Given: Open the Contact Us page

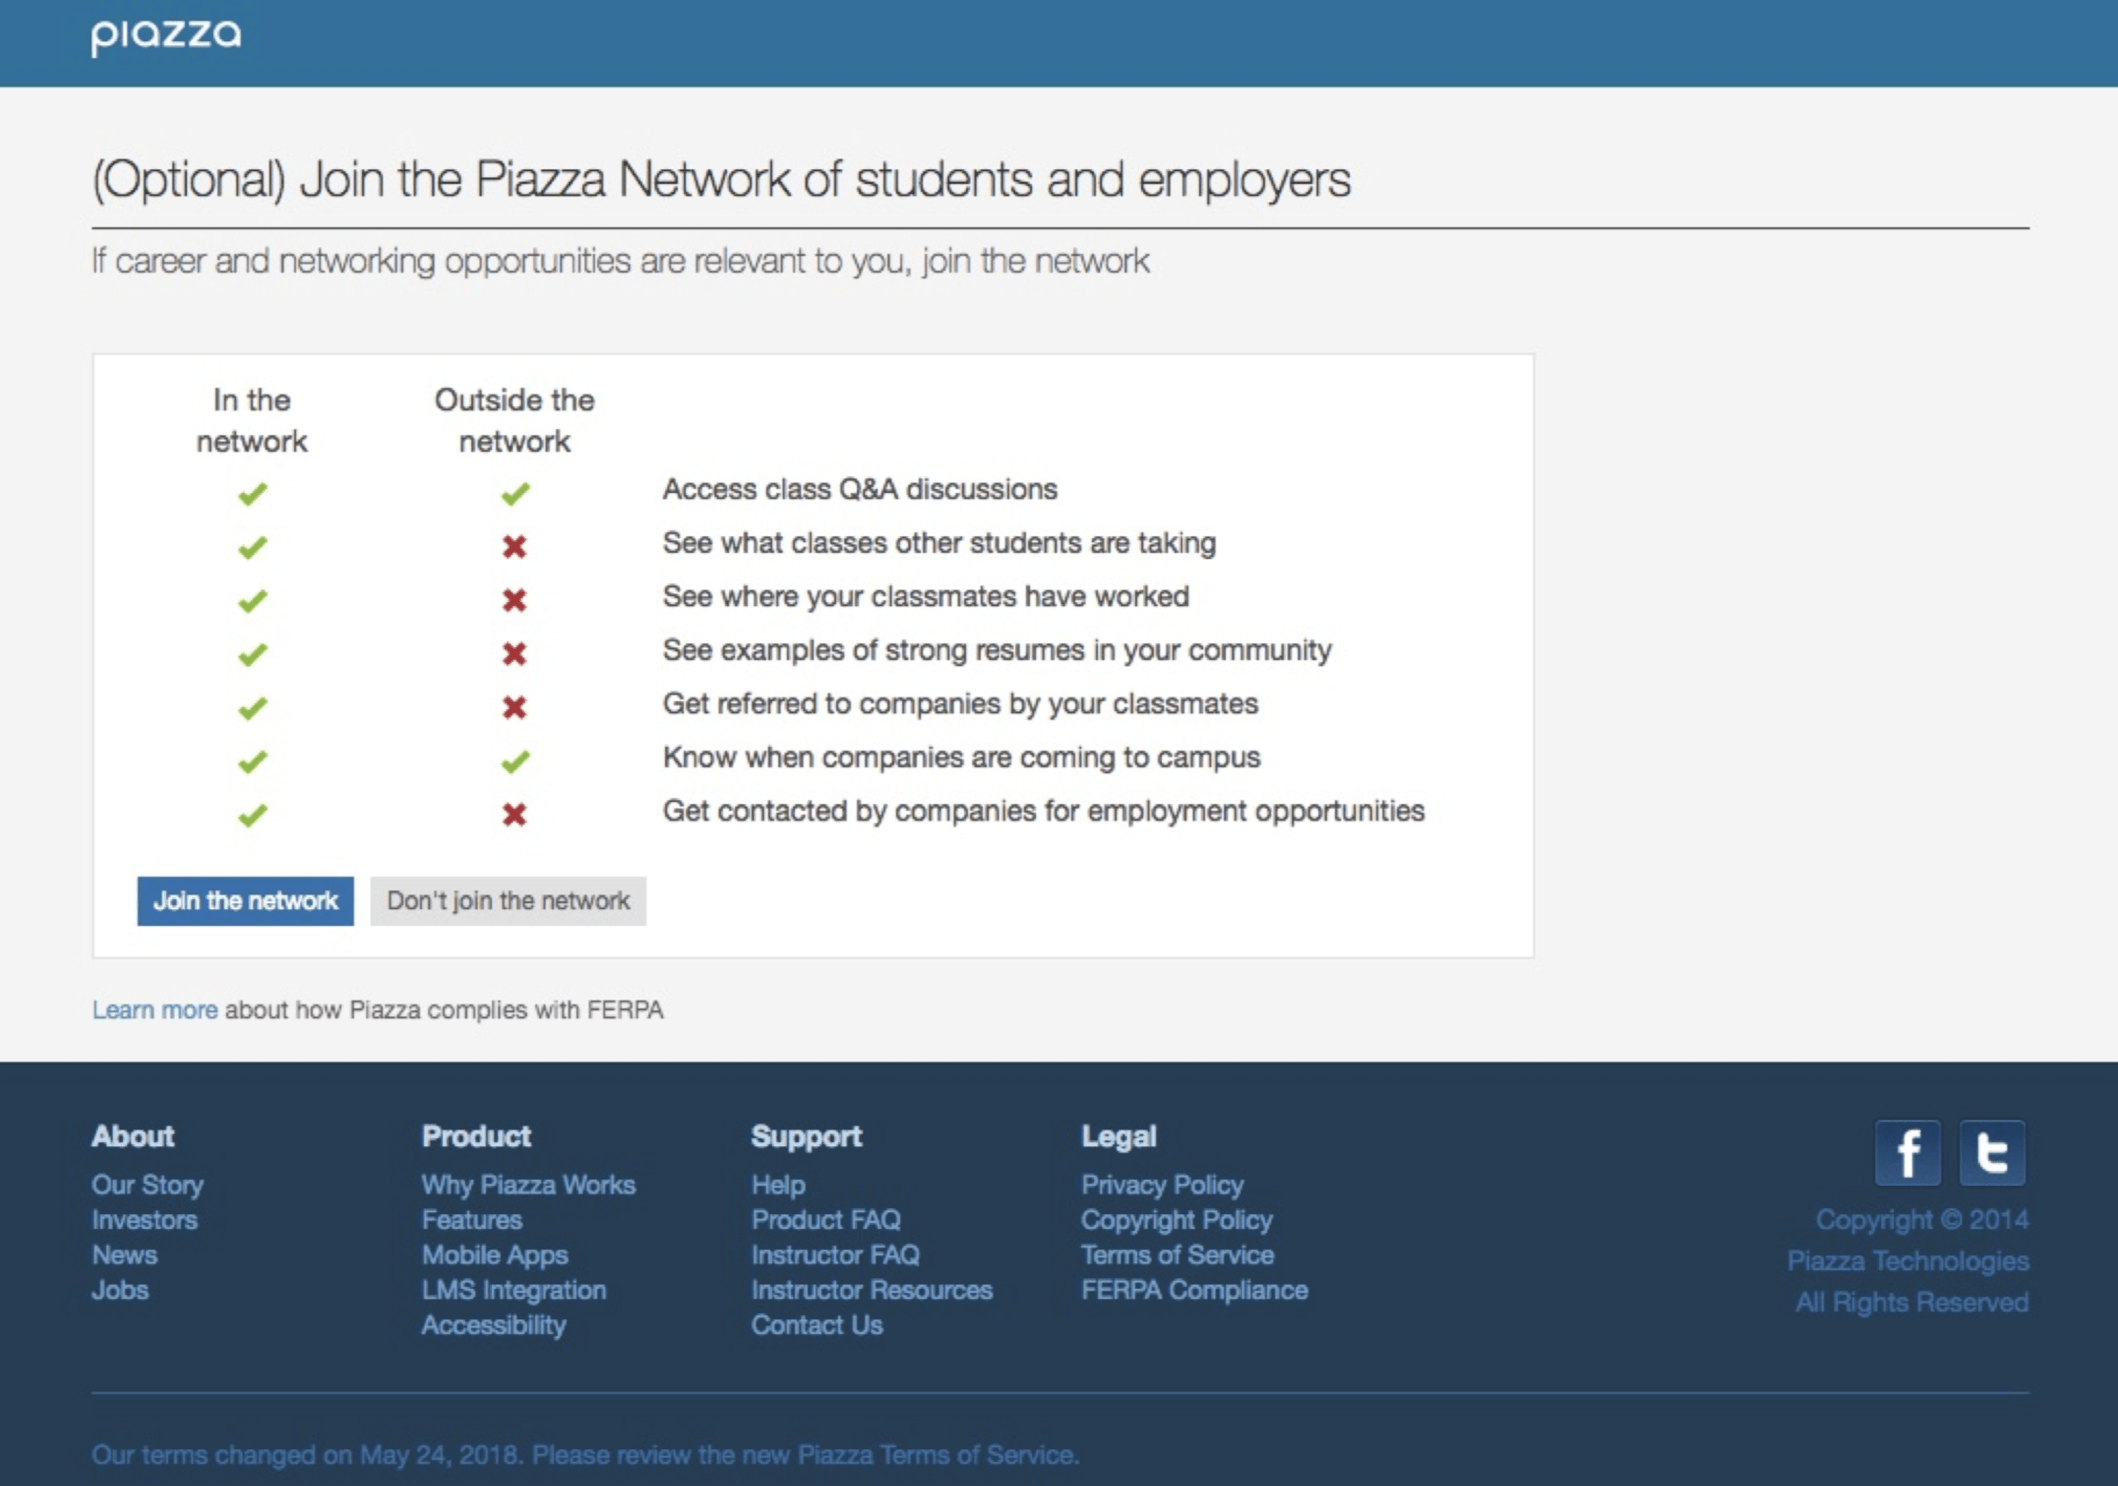Looking at the screenshot, I should tap(817, 1325).
